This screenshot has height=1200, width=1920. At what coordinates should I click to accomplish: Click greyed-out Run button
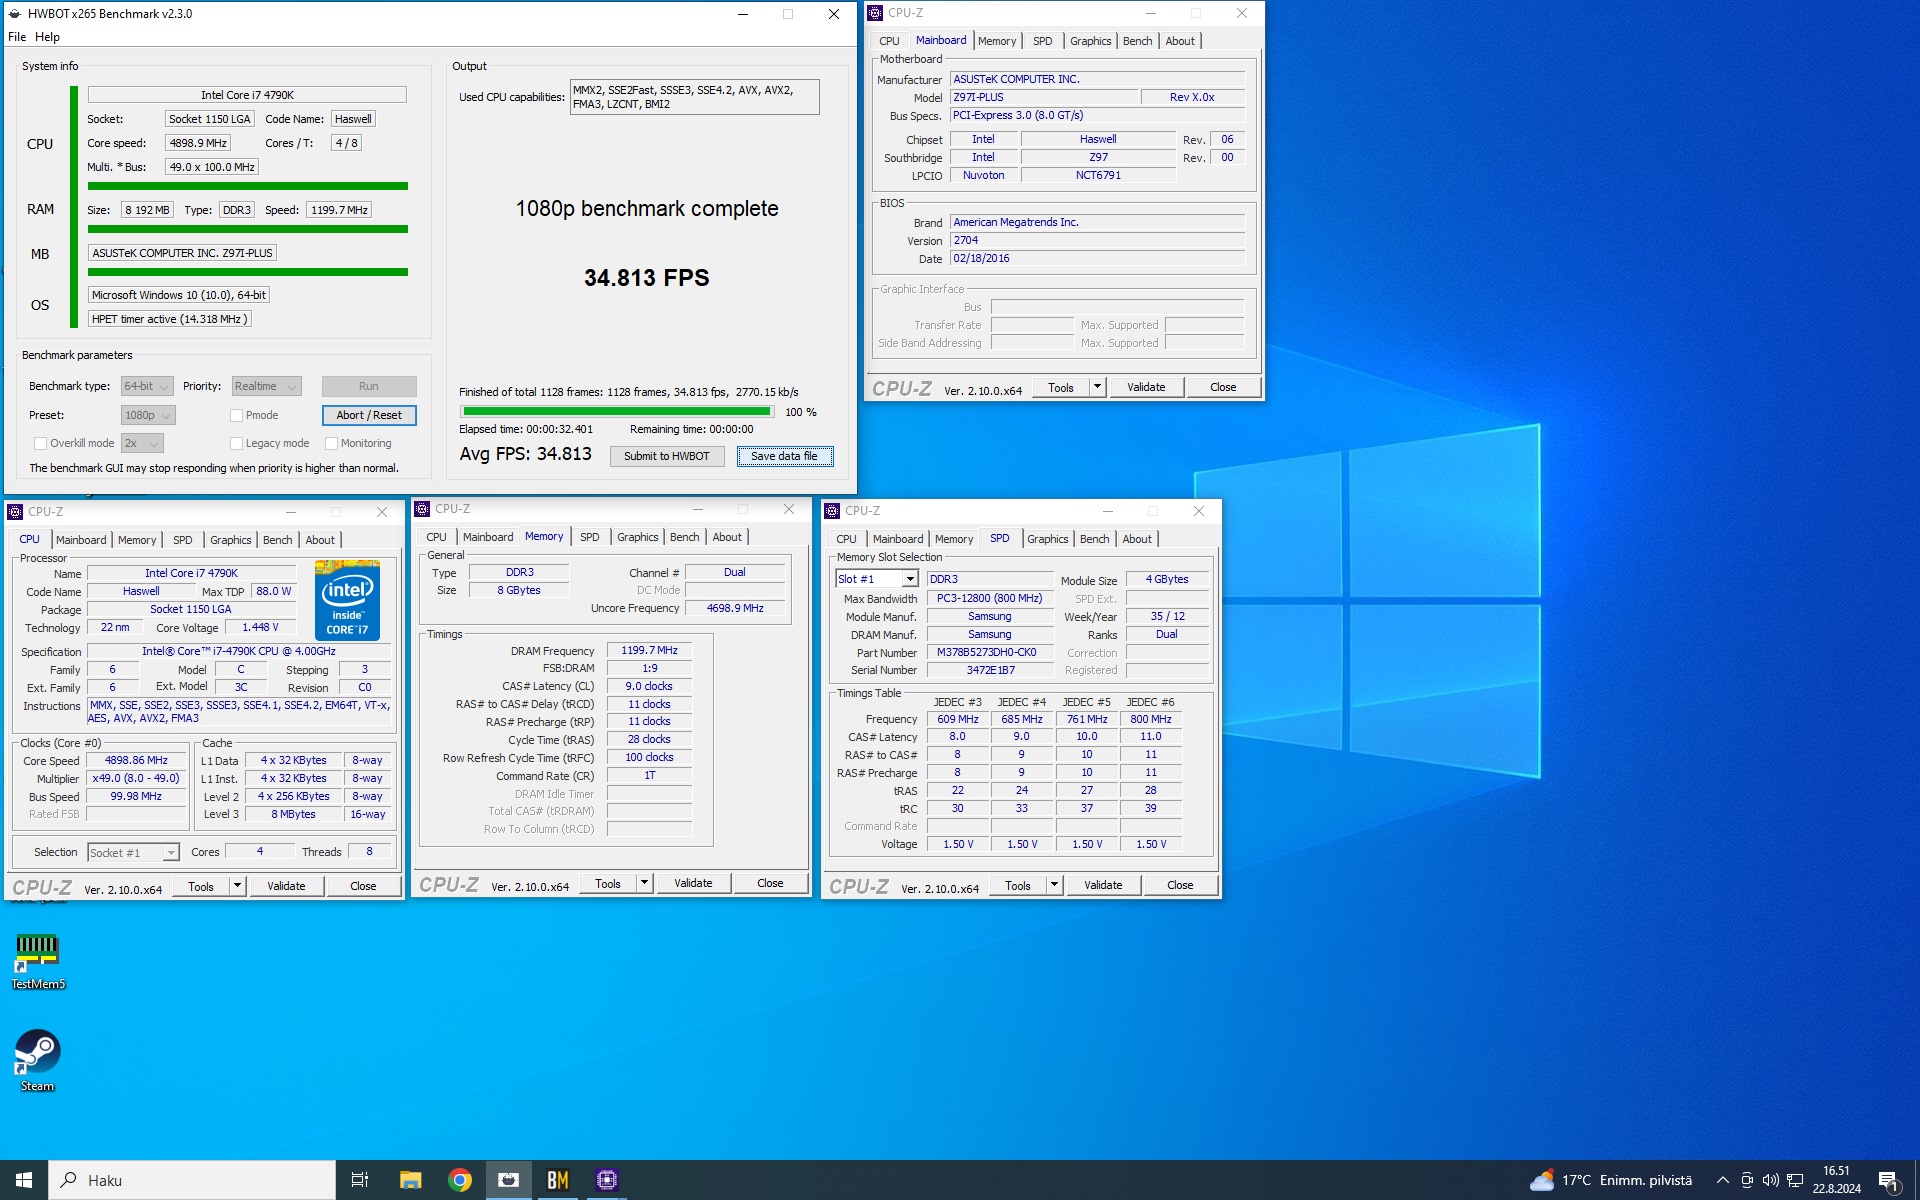(x=369, y=386)
